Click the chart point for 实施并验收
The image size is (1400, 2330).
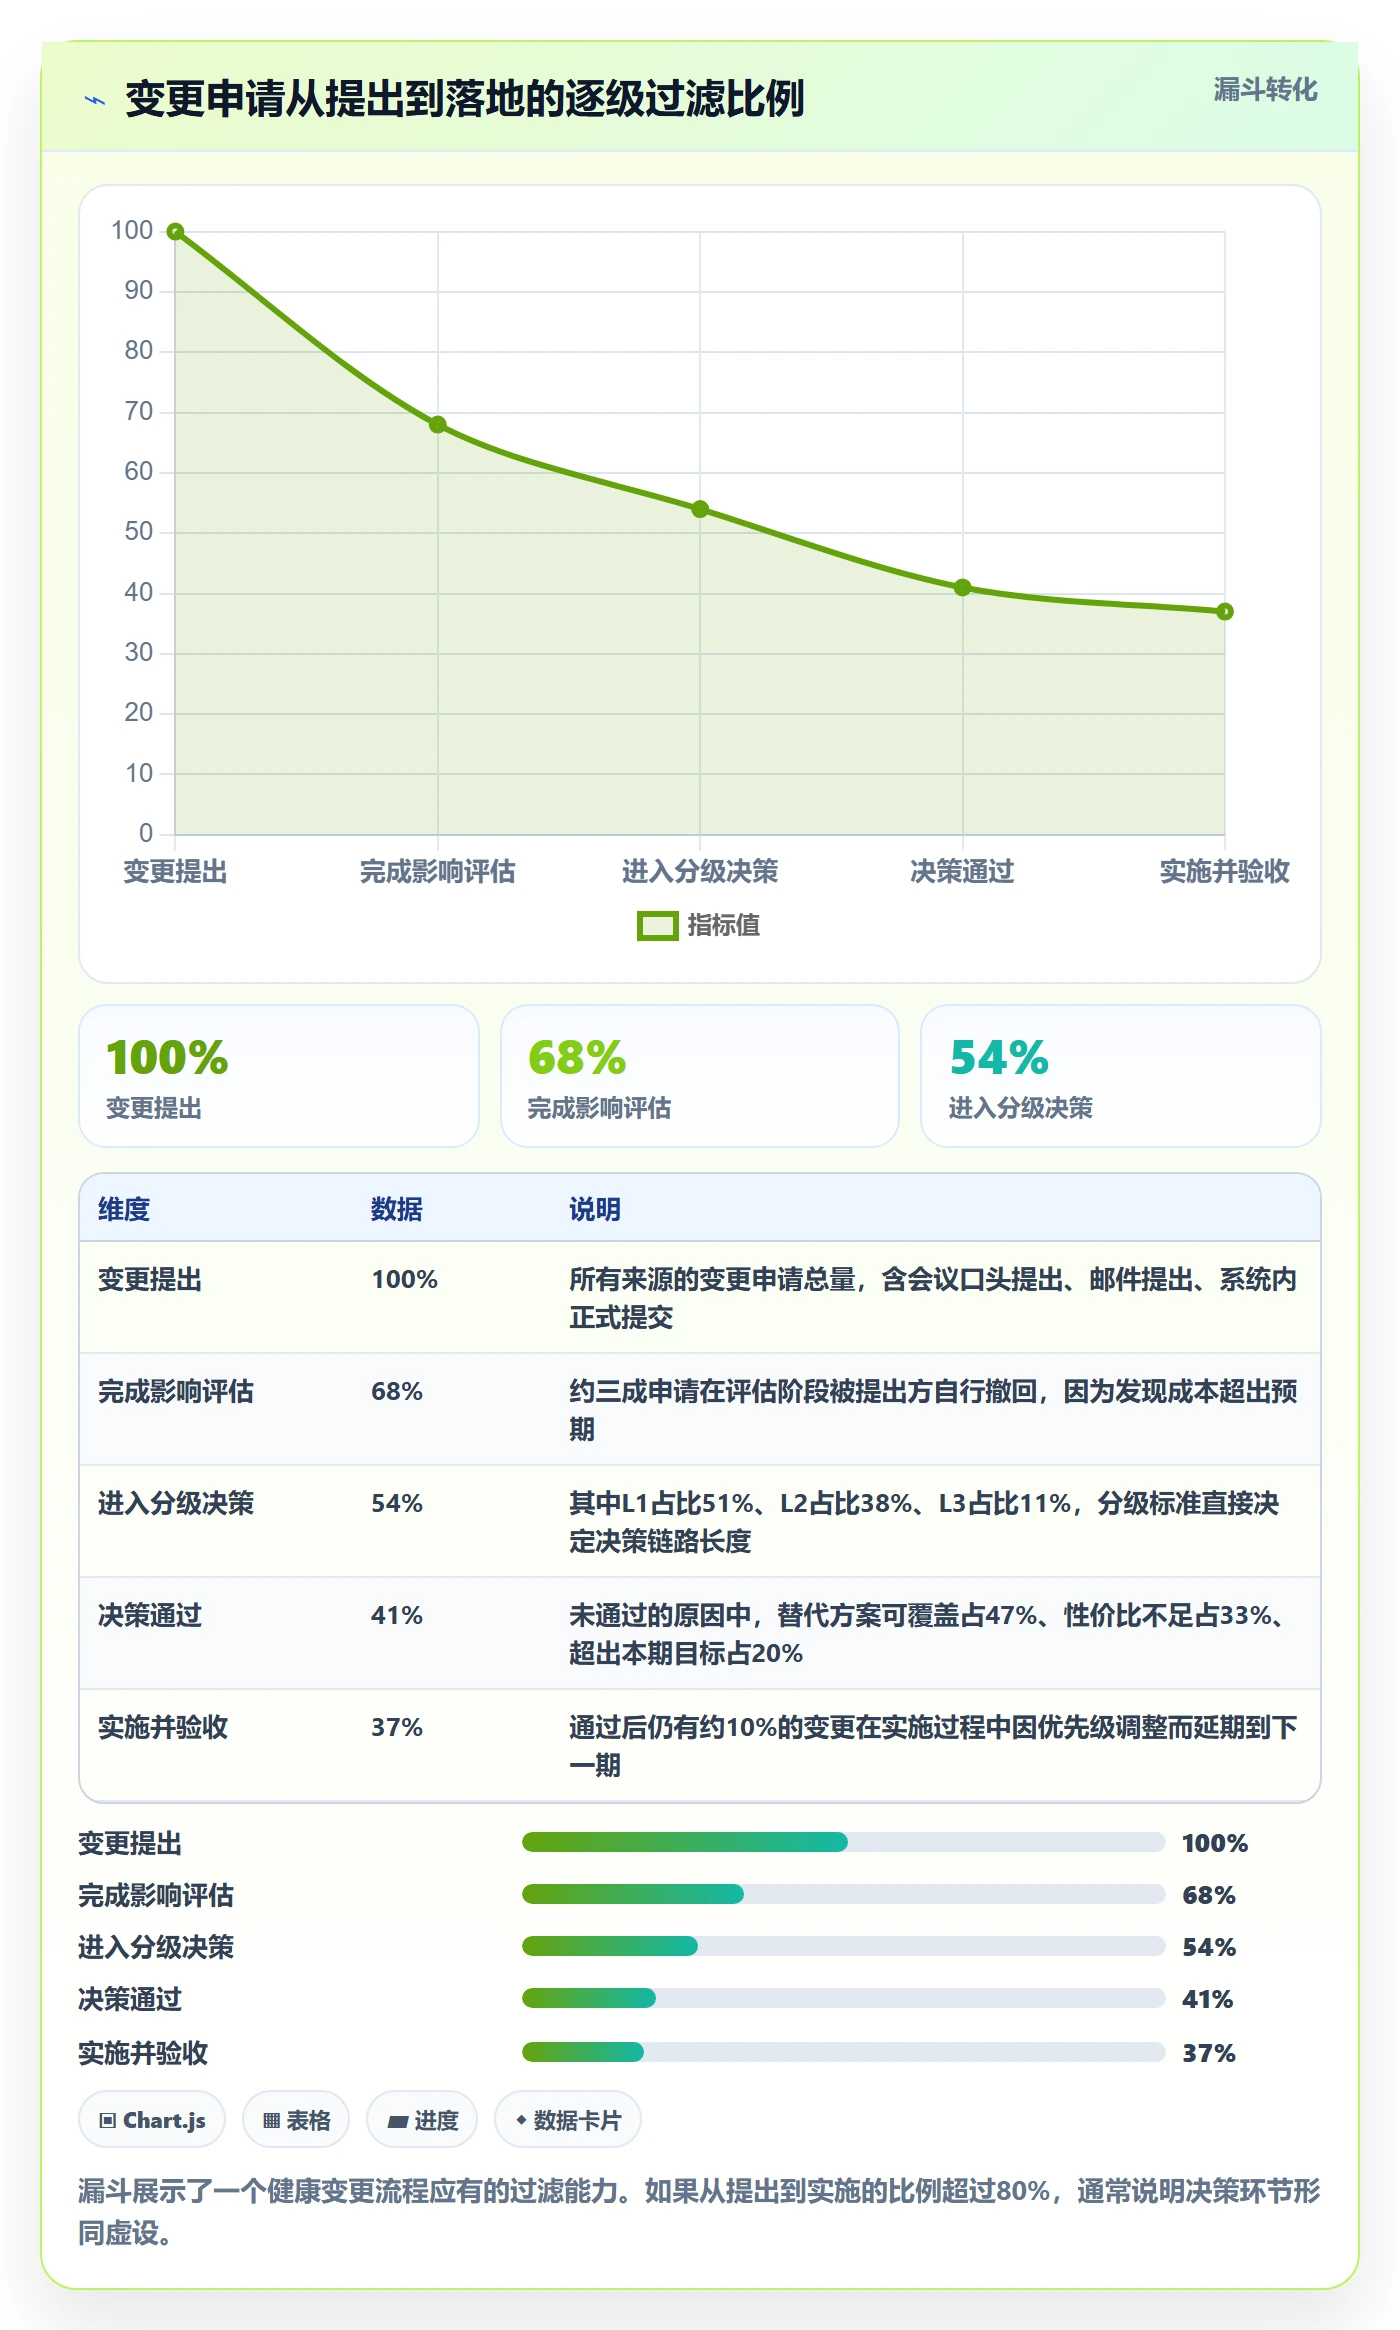[1225, 611]
